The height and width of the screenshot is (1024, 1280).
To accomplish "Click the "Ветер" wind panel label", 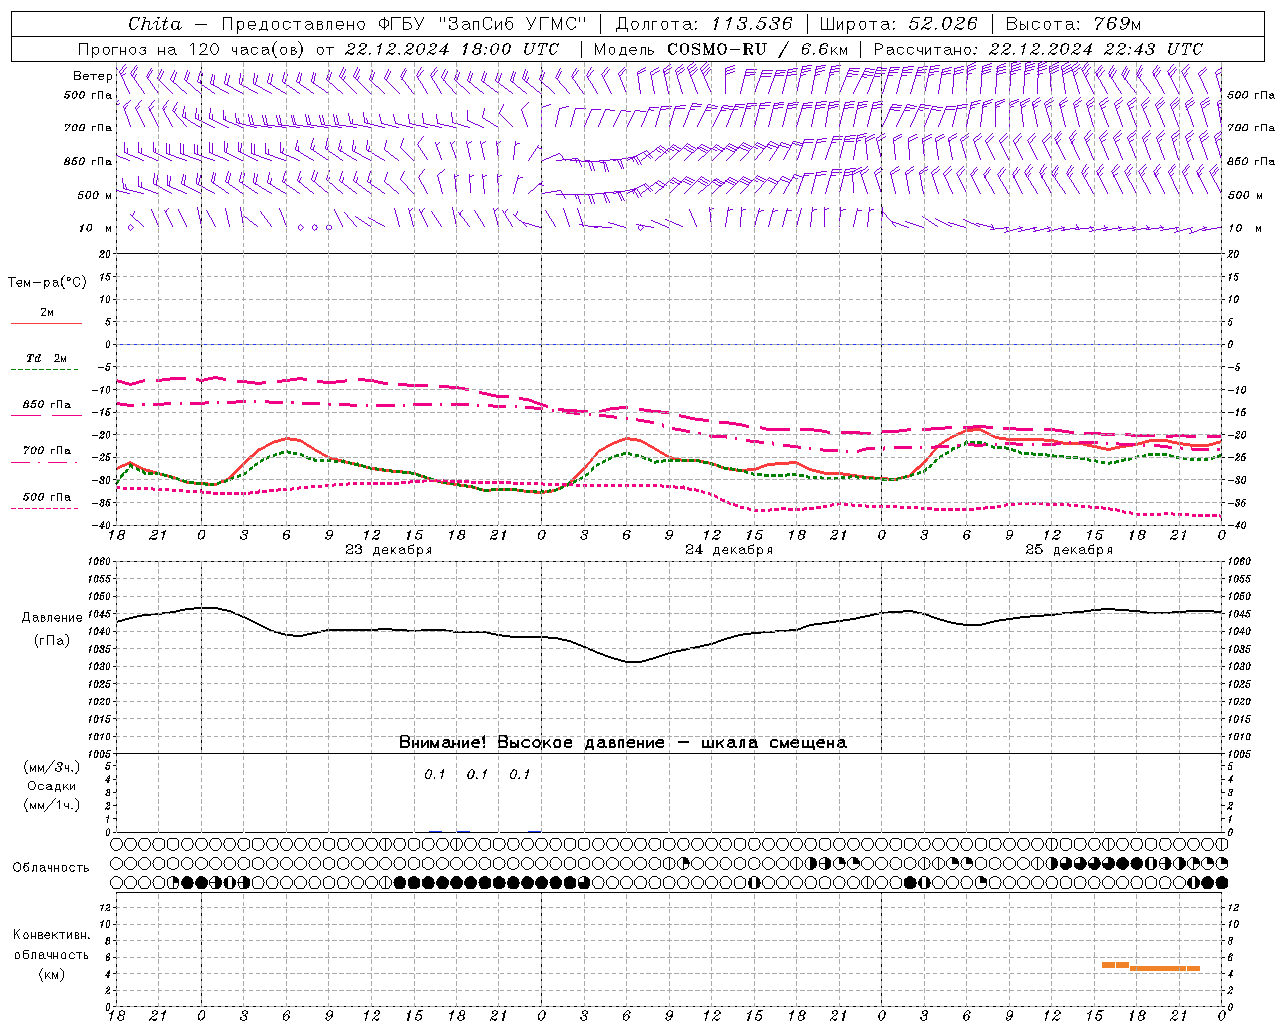I will point(92,76).
